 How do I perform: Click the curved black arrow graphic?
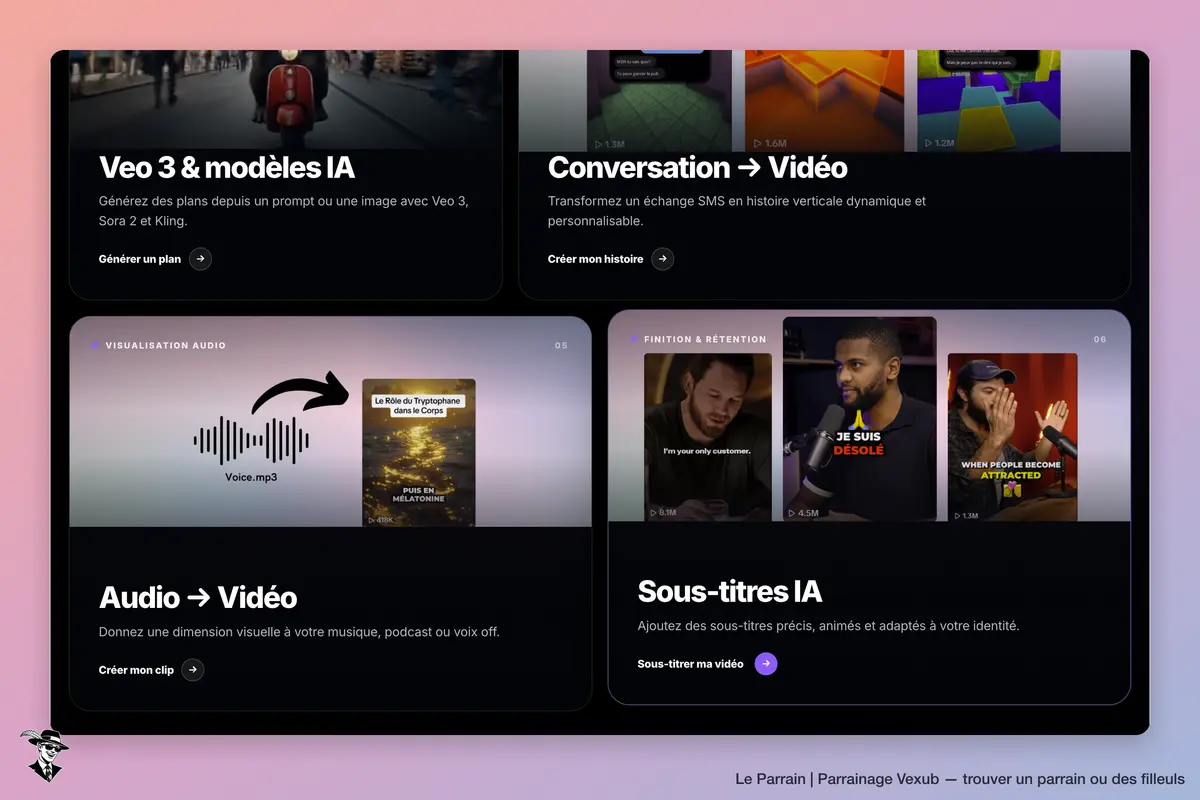(299, 393)
